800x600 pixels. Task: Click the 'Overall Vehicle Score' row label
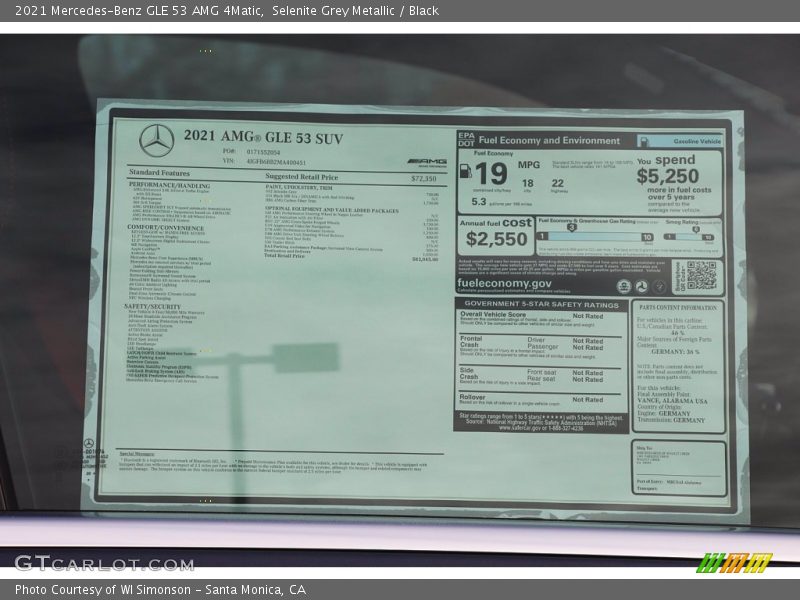point(493,314)
